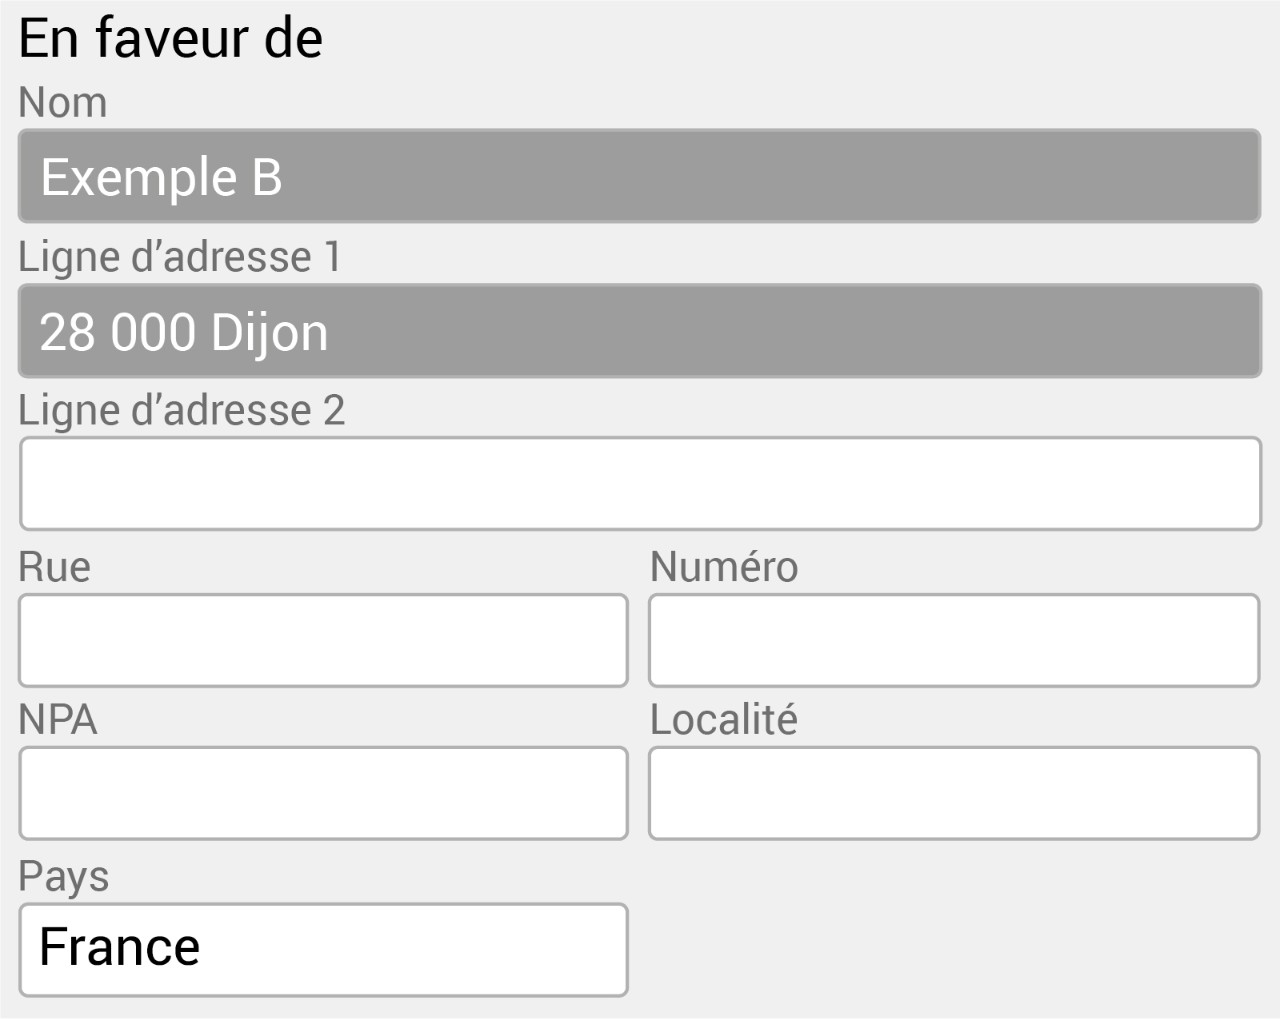Click the 'Rue' label
This screenshot has height=1020, width=1280.
pos(55,567)
